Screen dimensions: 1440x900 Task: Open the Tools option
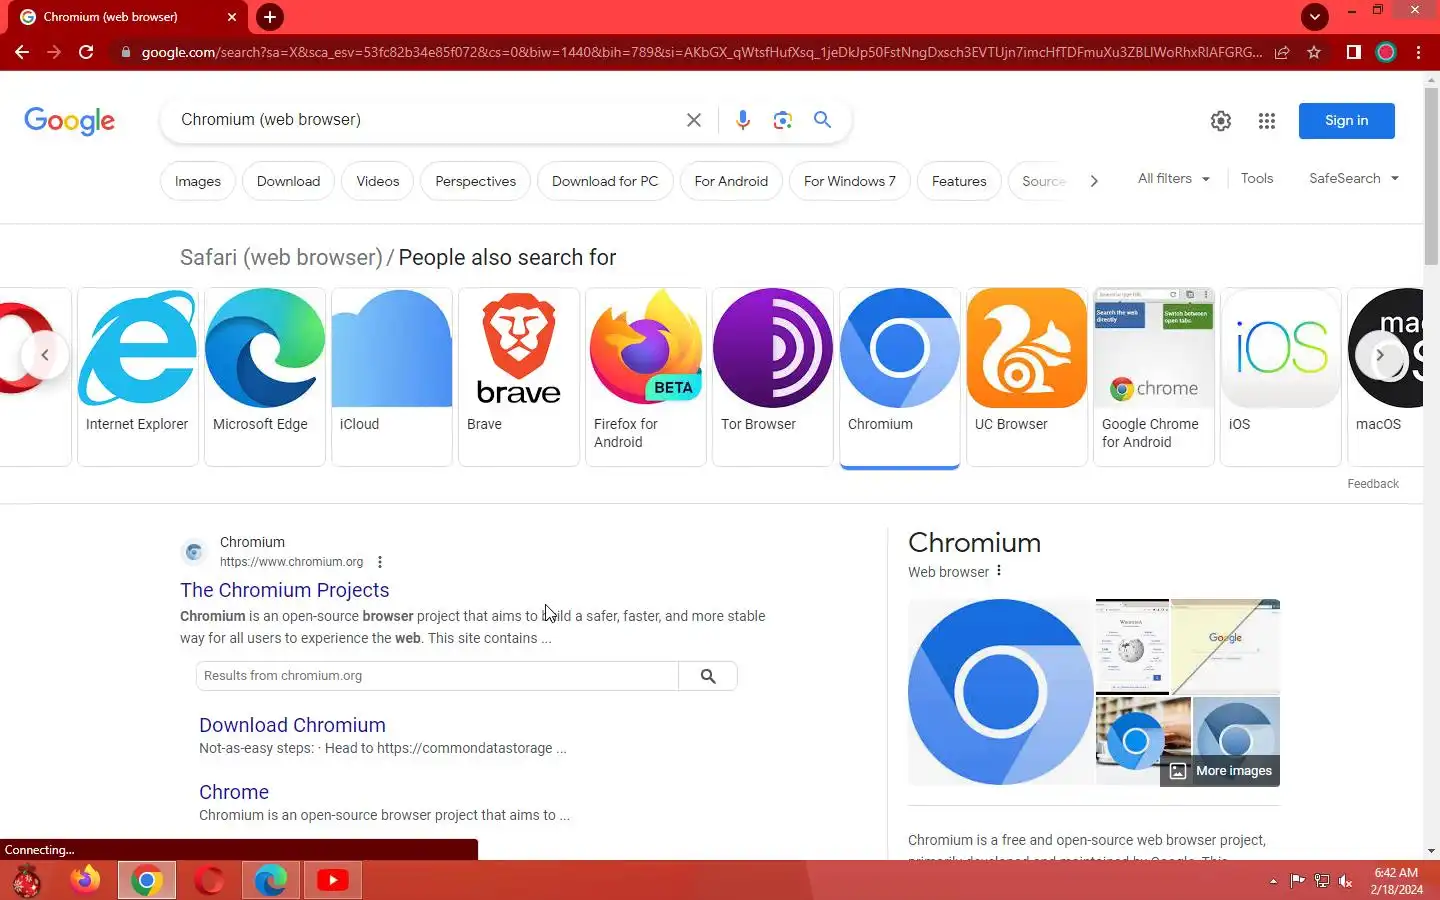click(1257, 178)
